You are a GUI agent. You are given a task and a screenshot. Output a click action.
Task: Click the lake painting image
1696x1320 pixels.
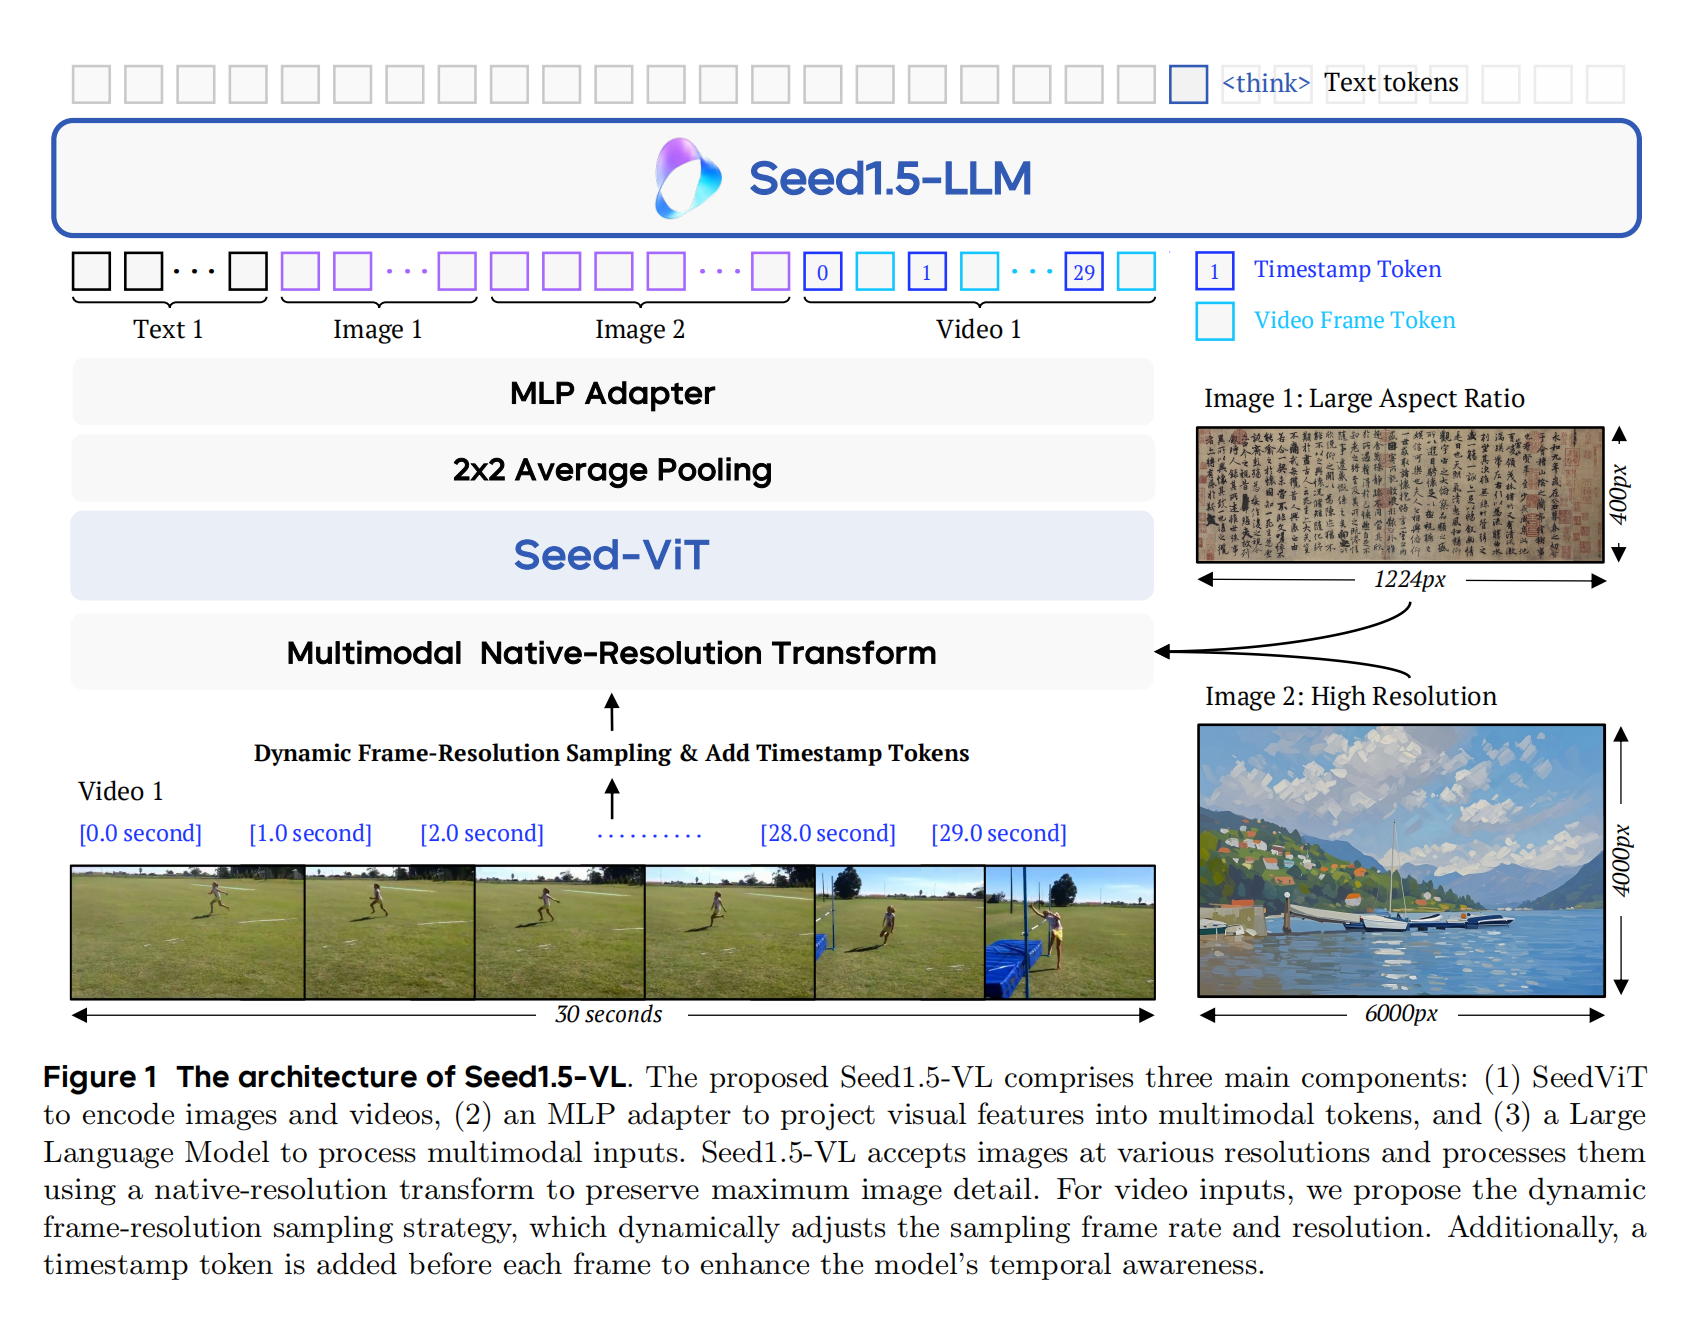pos(1401,860)
